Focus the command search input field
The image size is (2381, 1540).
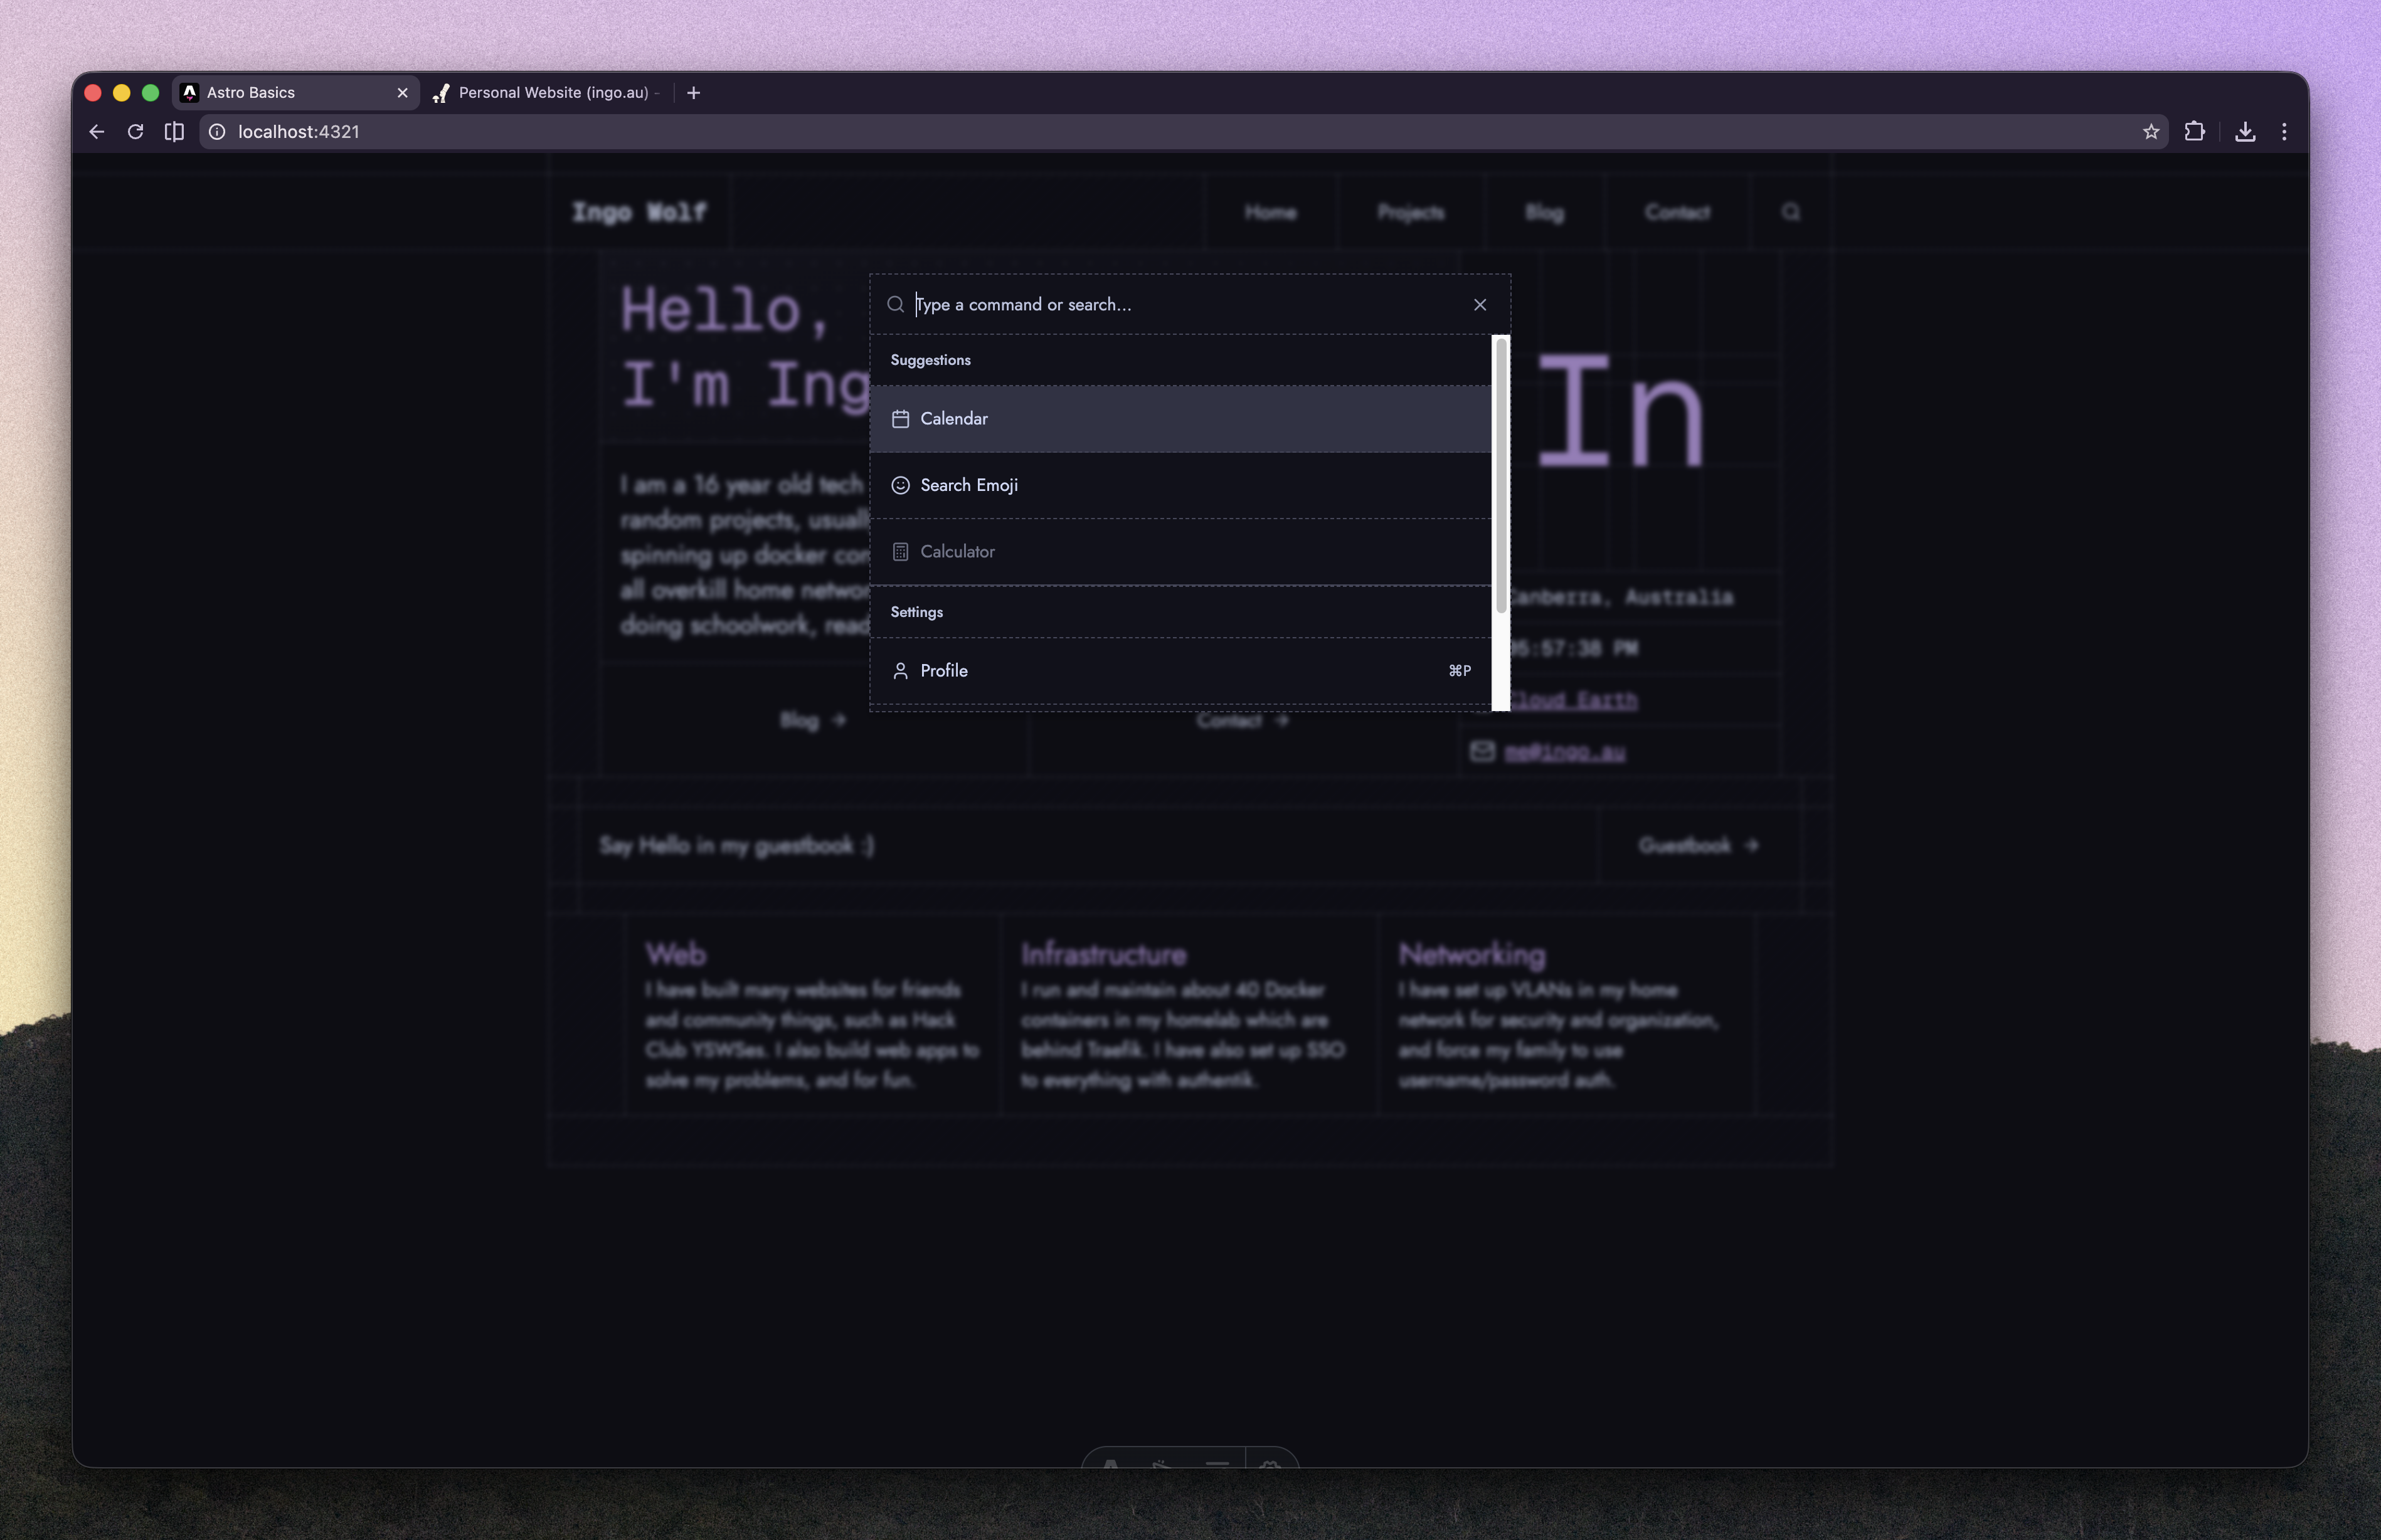(1180, 305)
